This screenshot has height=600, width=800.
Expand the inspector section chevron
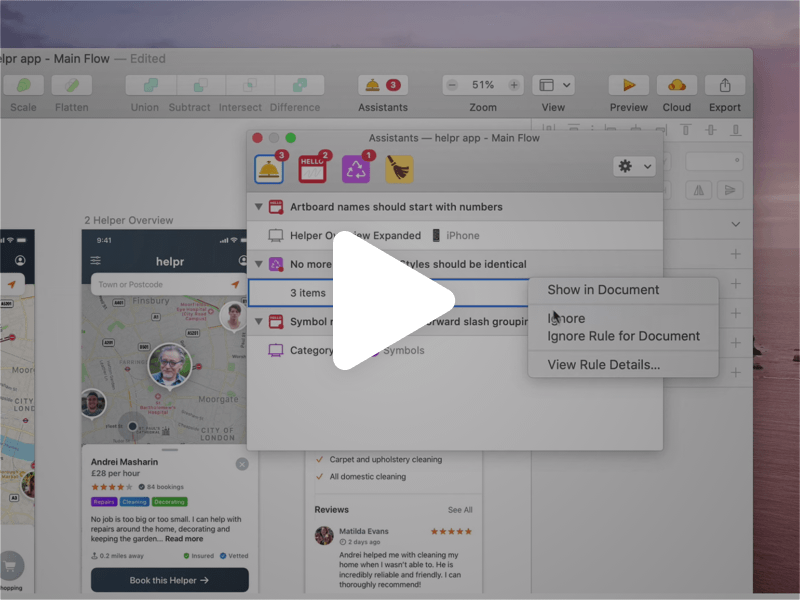click(735, 224)
